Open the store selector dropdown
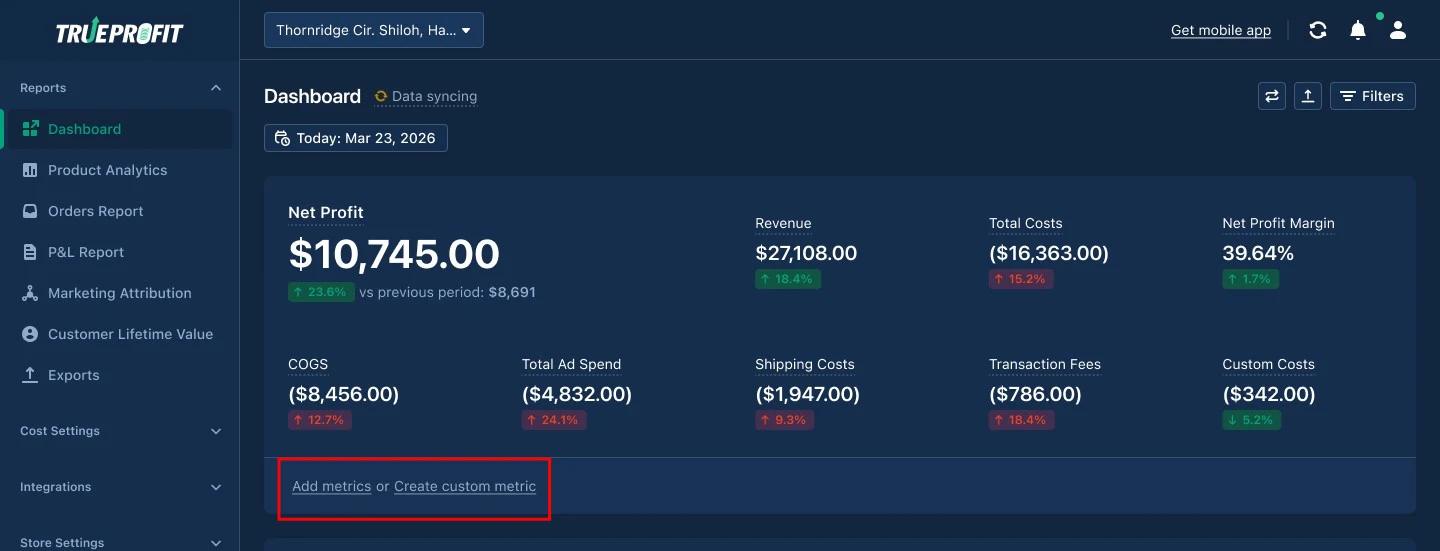The height and width of the screenshot is (551, 1440). [x=374, y=30]
